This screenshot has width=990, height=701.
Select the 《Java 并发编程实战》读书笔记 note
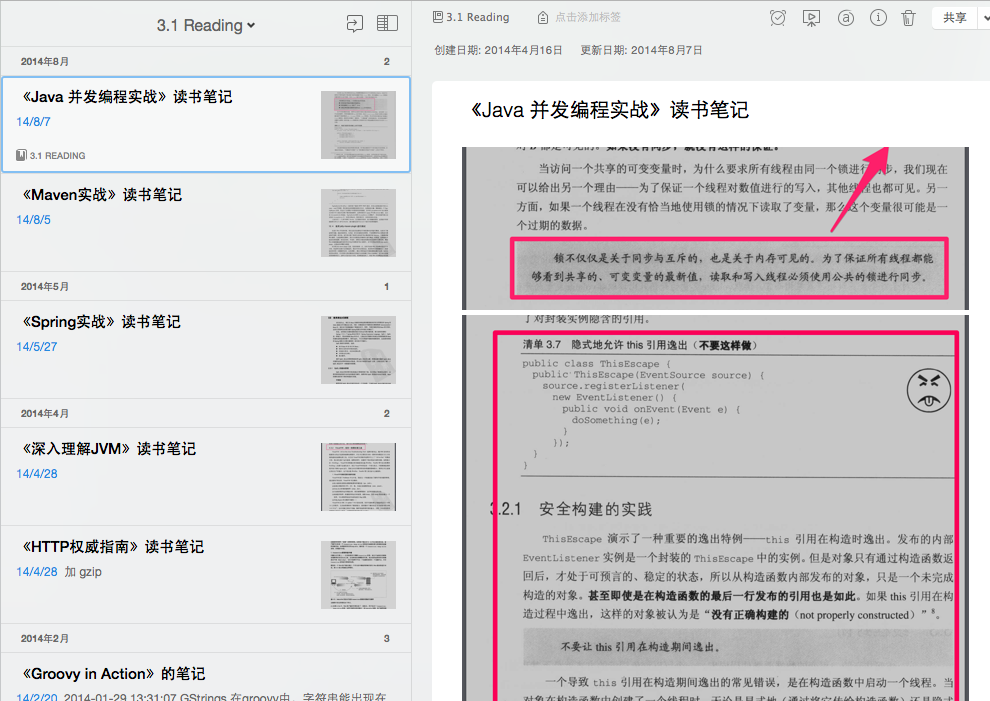(206, 124)
